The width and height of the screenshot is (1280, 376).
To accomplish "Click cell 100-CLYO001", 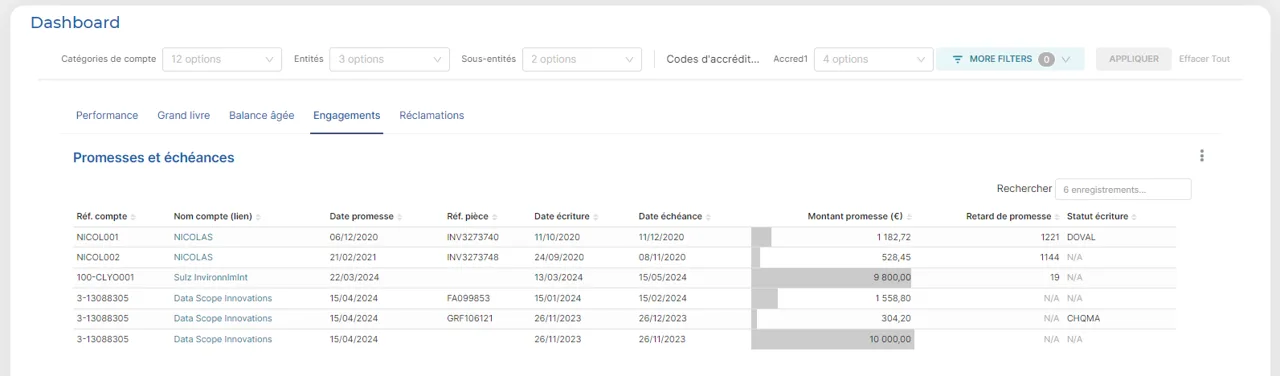I will (x=105, y=277).
